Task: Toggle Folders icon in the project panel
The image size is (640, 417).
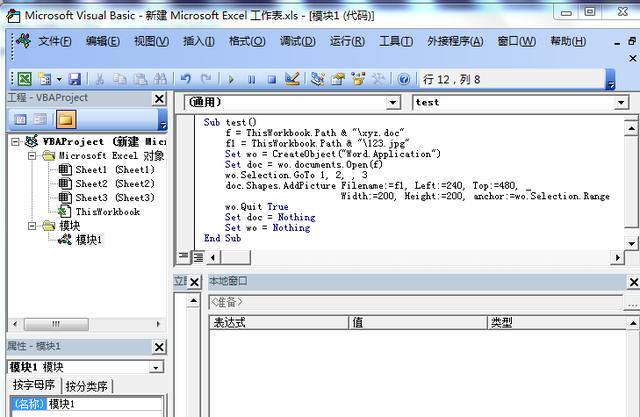Action: 66,120
